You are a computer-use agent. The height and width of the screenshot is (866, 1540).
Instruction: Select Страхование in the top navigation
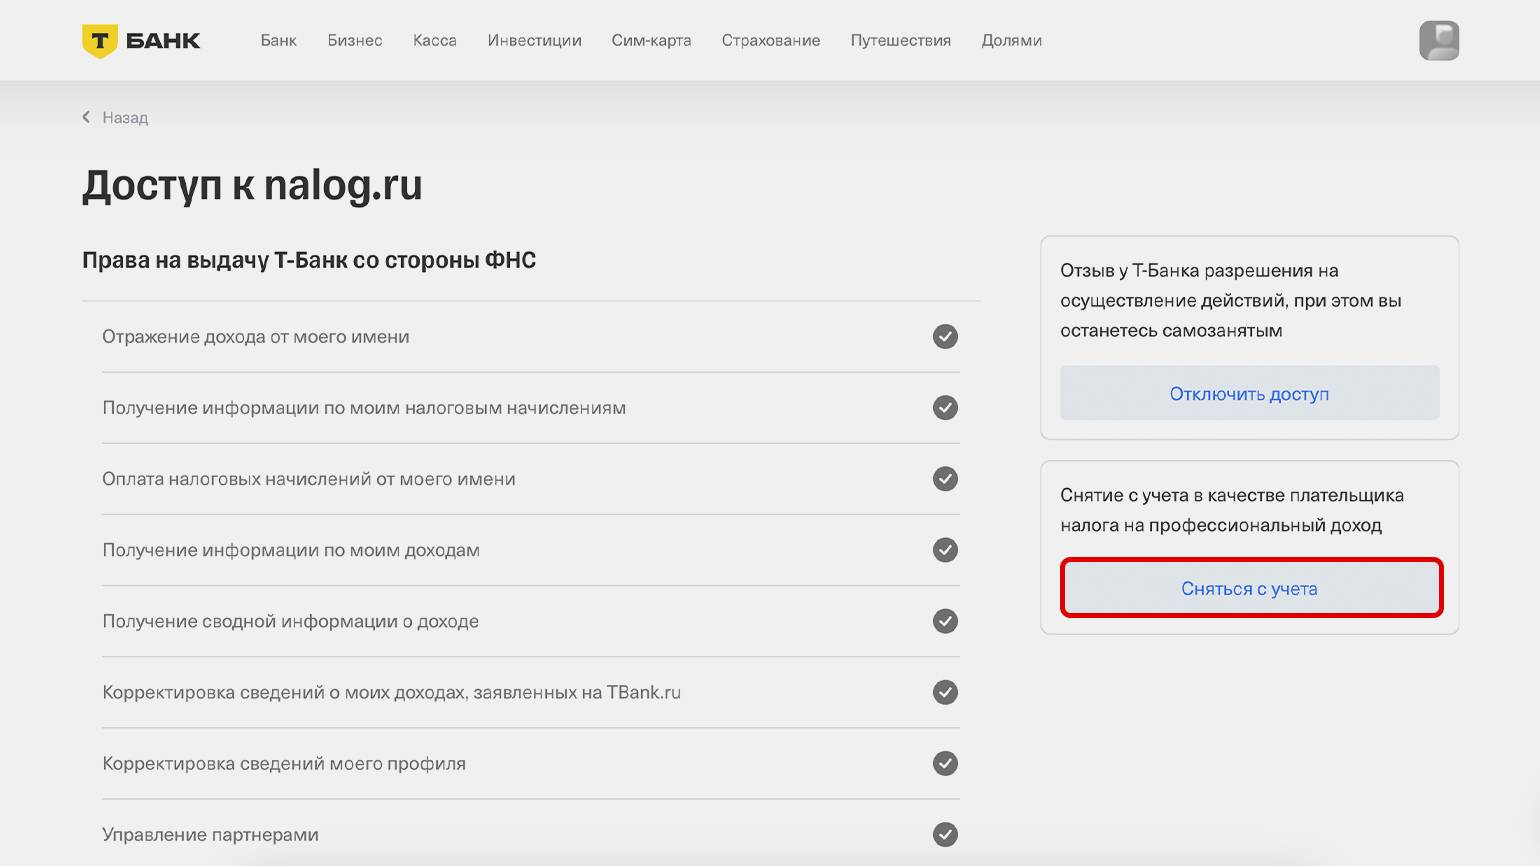pyautogui.click(x=770, y=41)
